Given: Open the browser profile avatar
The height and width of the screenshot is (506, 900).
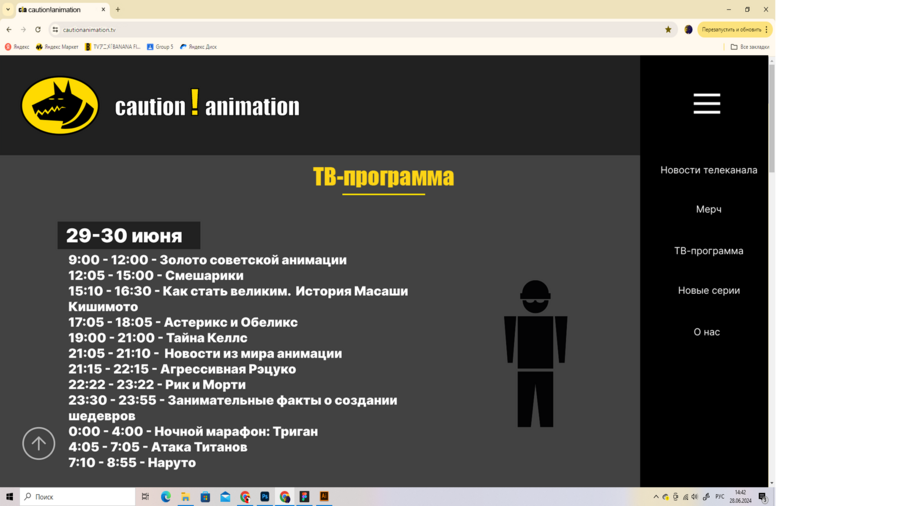Looking at the screenshot, I should 688,30.
